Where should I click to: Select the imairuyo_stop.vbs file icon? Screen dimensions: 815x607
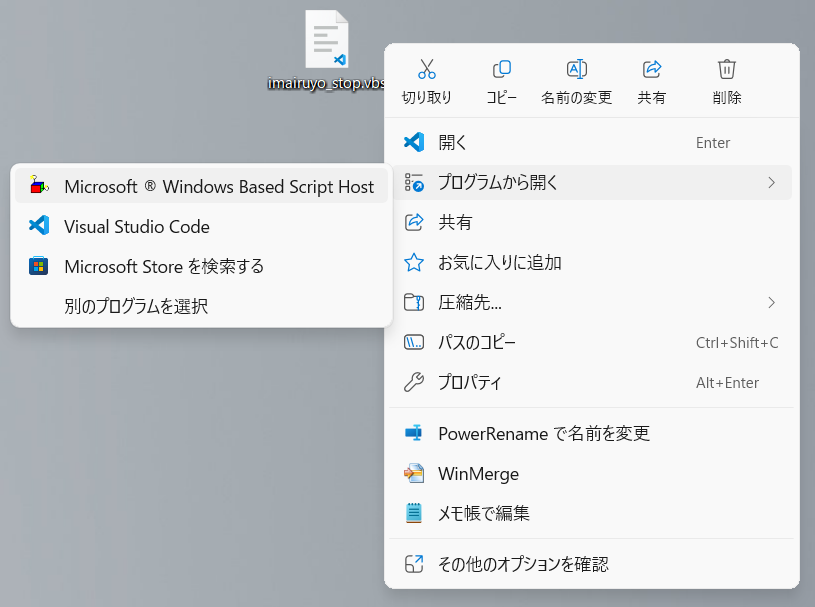(x=326, y=39)
